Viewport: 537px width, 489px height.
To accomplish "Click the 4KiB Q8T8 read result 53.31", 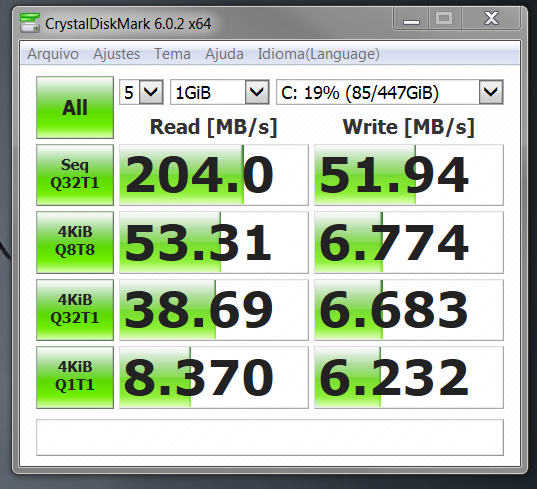I will pos(214,242).
